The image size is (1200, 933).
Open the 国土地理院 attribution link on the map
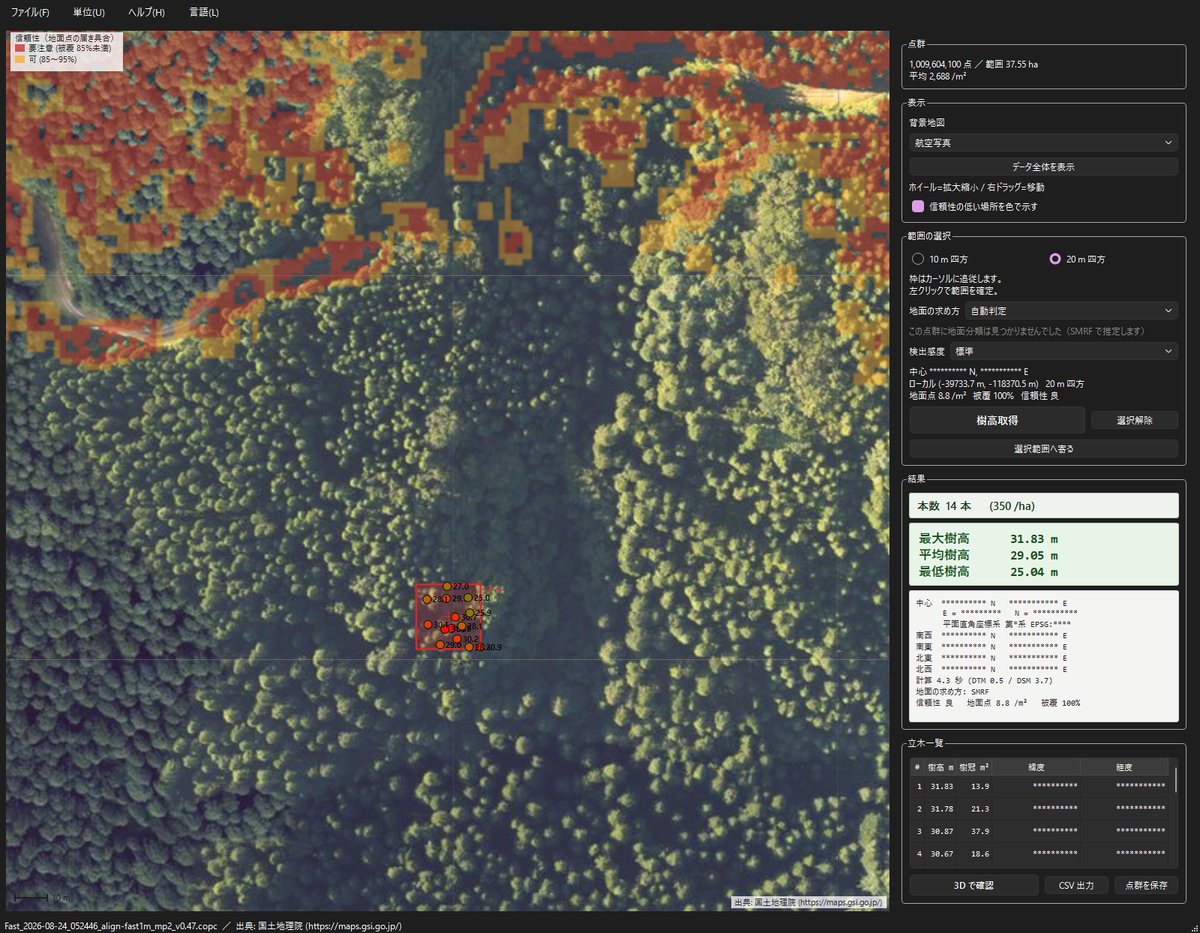pos(808,902)
